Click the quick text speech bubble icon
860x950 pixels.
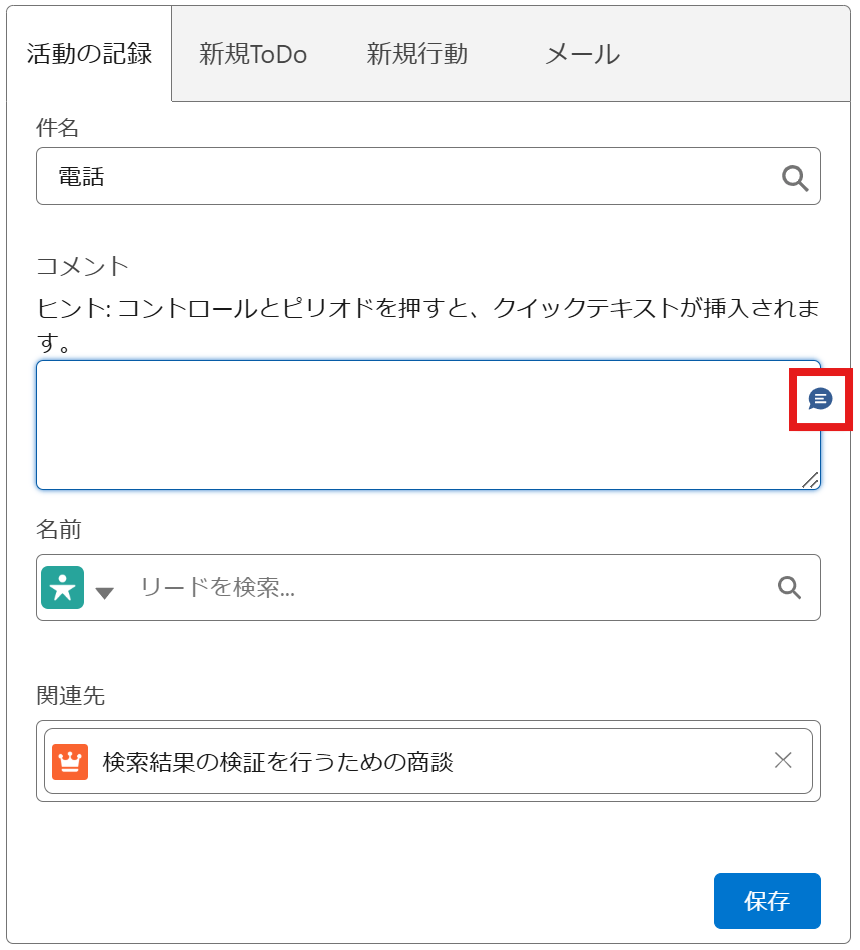click(820, 399)
